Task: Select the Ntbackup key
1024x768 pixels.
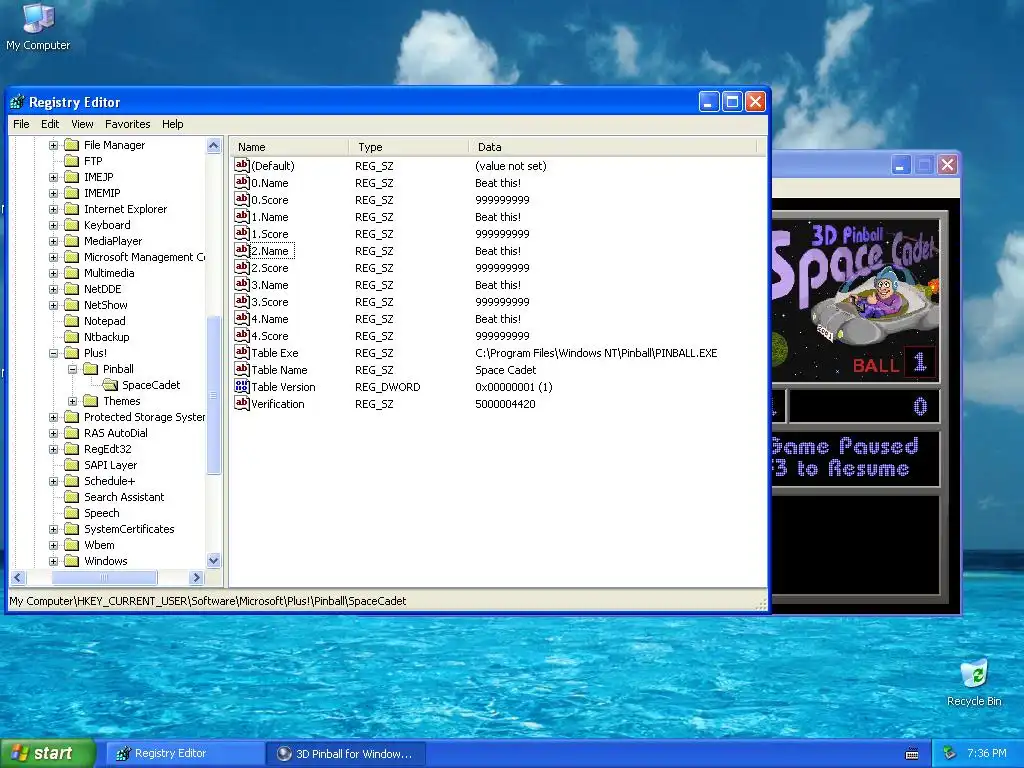Action: (x=106, y=337)
